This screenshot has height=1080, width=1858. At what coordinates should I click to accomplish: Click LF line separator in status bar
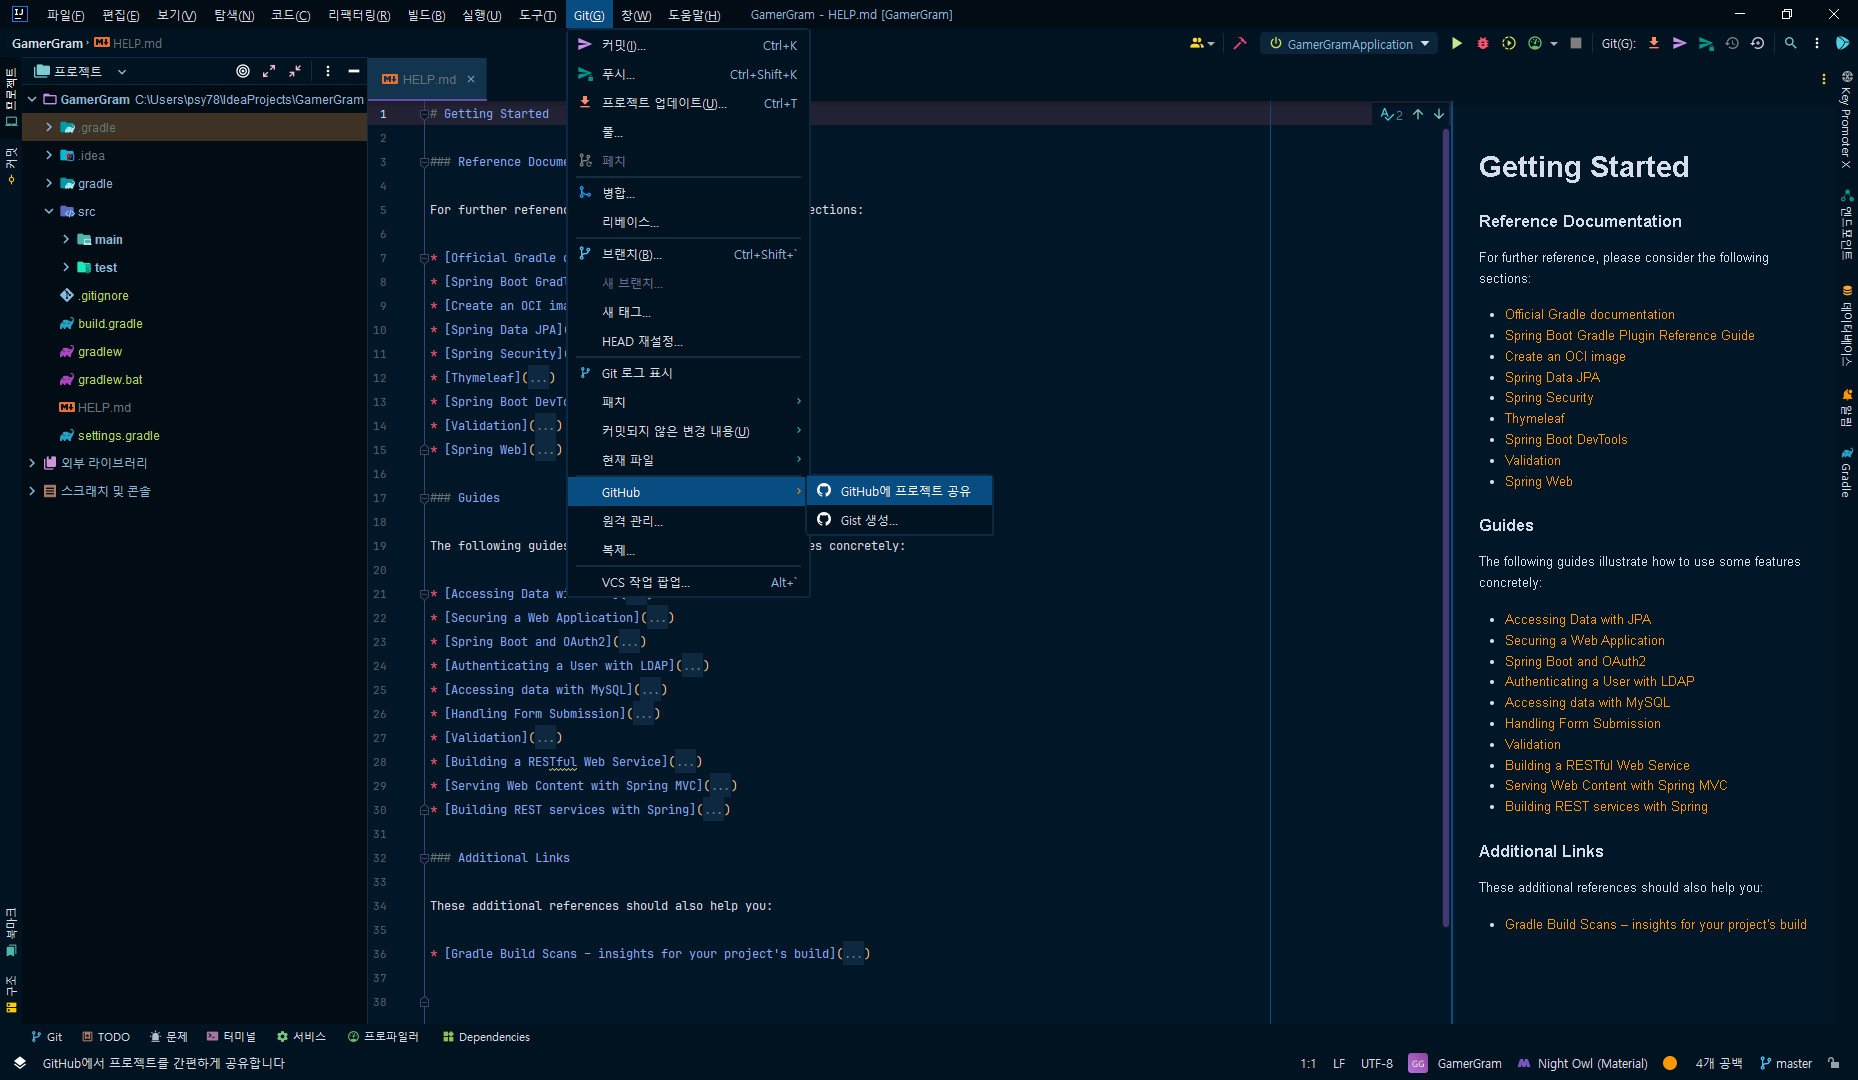point(1339,1063)
